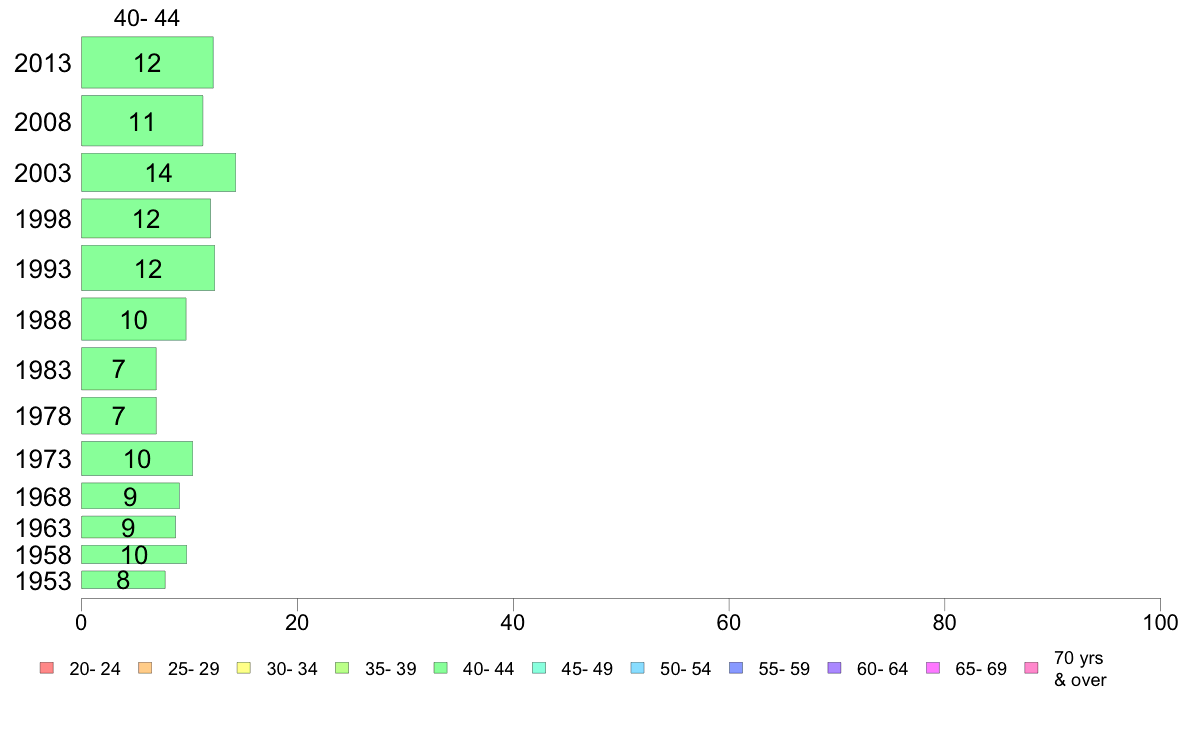1188x736 pixels.
Task: Click the 20-24 legend color swatch
Action: click(x=47, y=668)
